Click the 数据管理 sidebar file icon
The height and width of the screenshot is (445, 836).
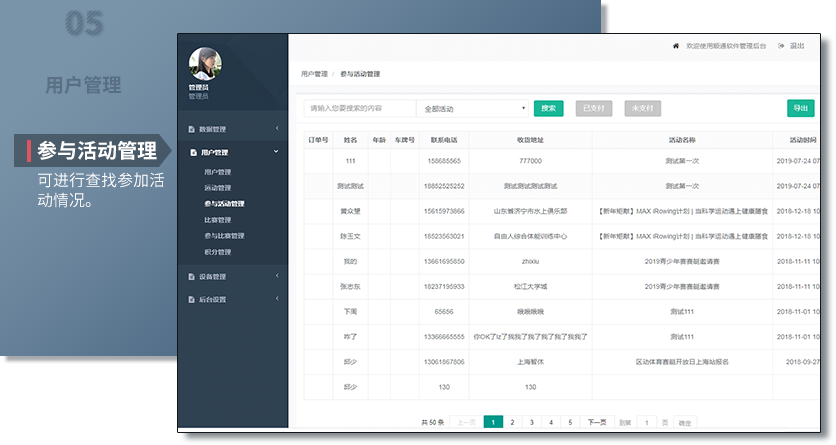tap(192, 129)
